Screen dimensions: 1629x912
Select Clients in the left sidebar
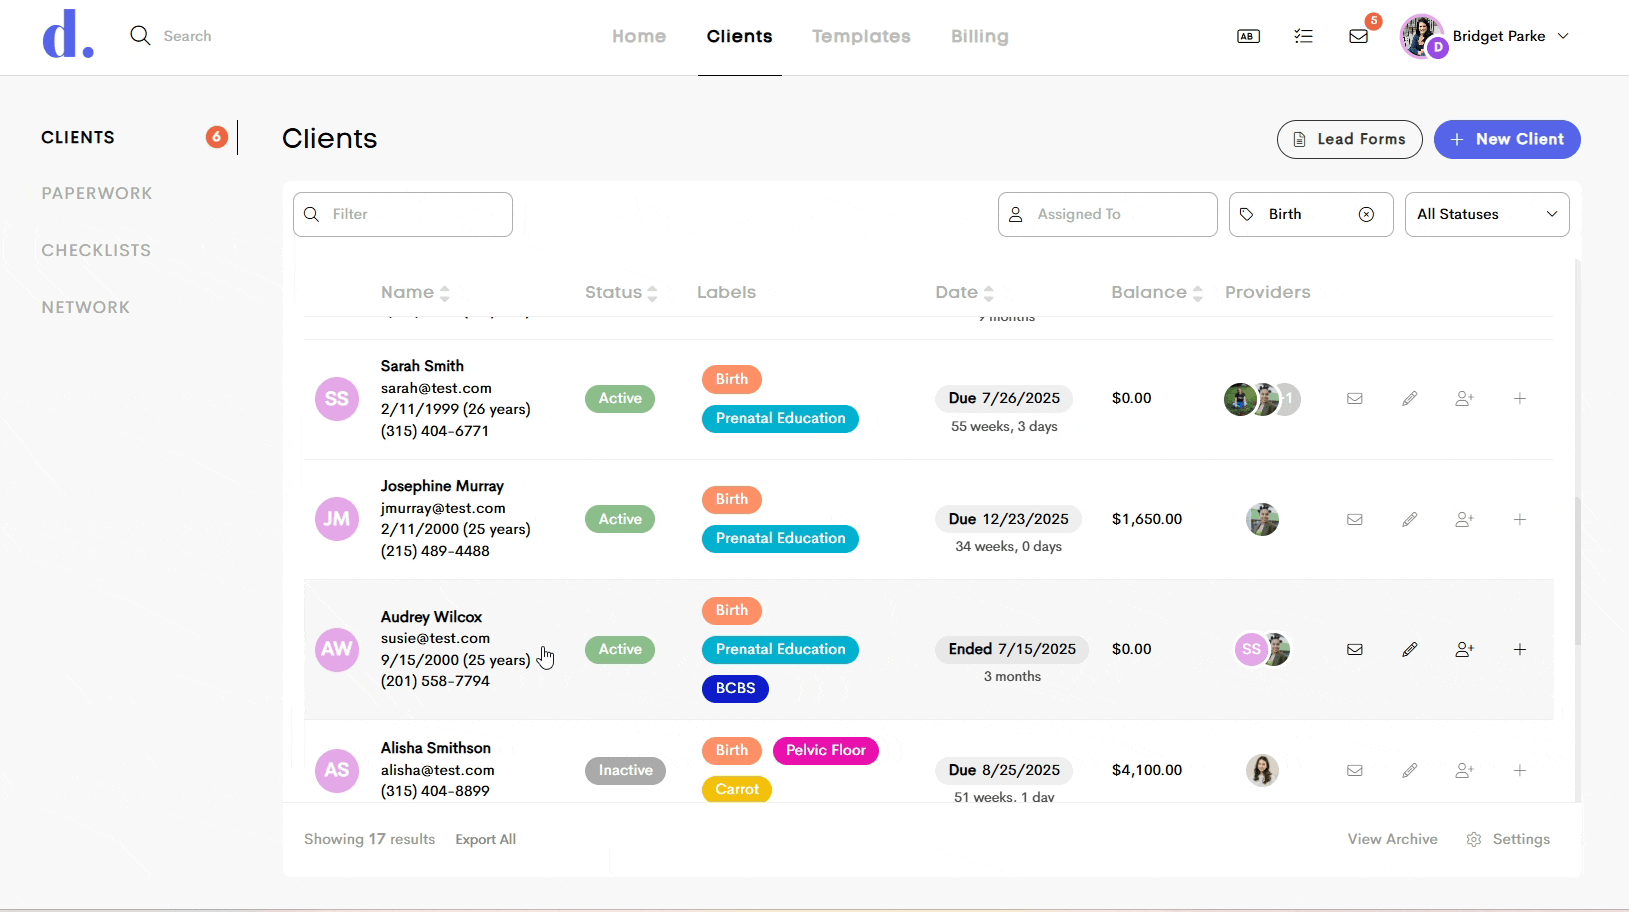click(x=78, y=137)
